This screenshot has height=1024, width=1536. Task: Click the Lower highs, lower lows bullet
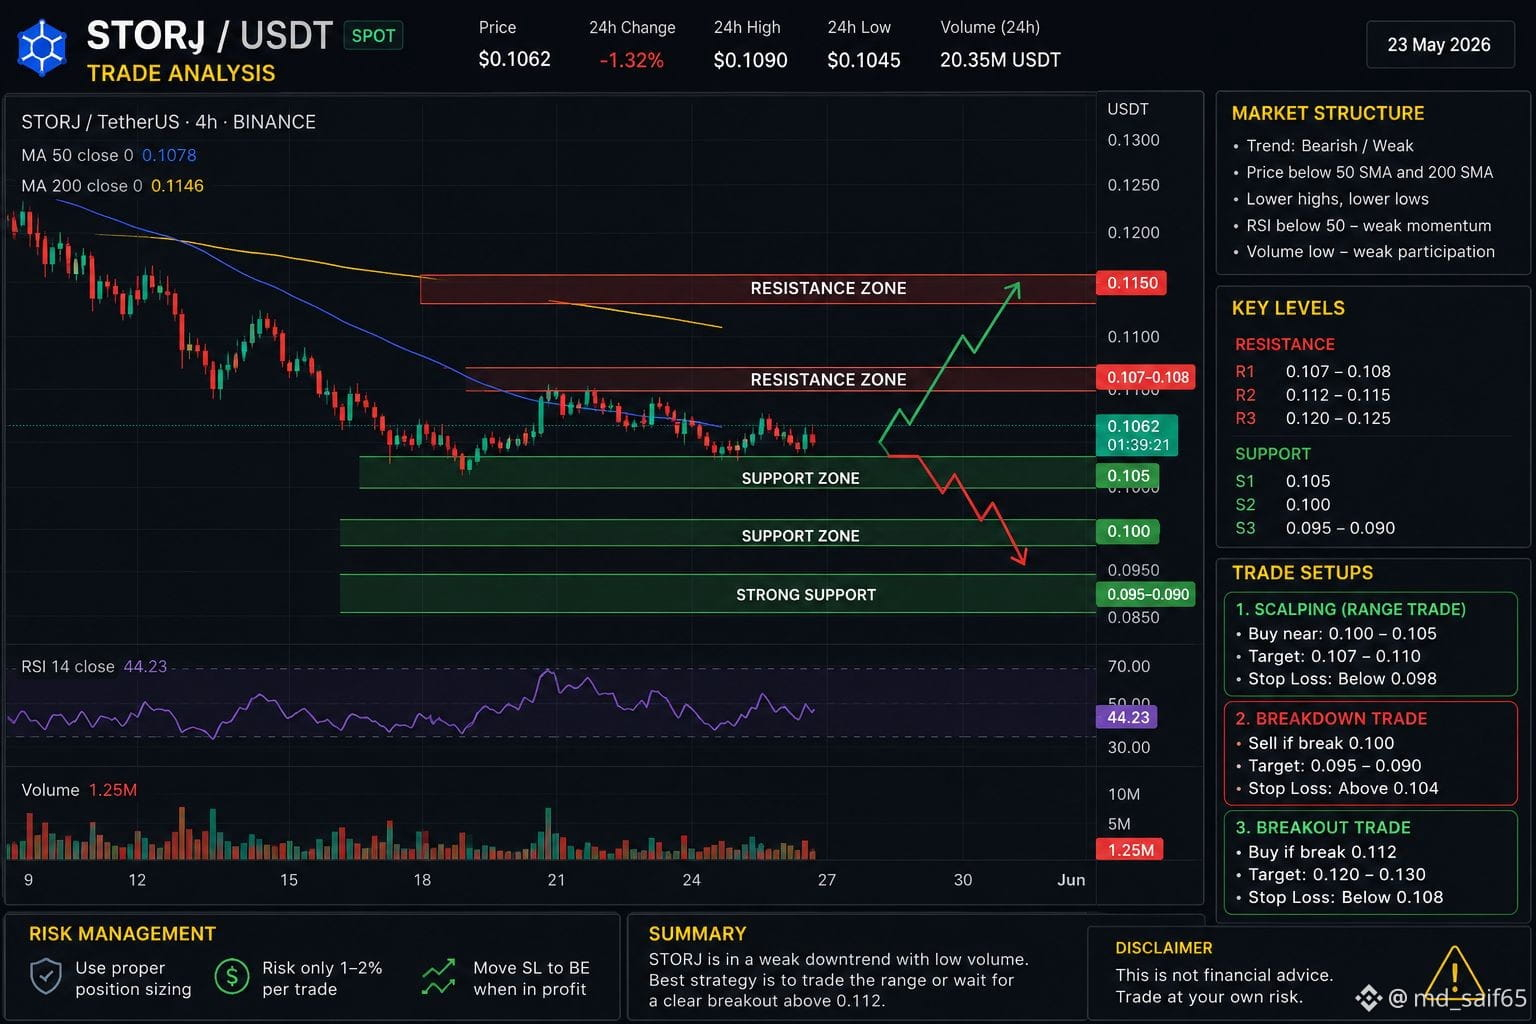click(x=1331, y=199)
